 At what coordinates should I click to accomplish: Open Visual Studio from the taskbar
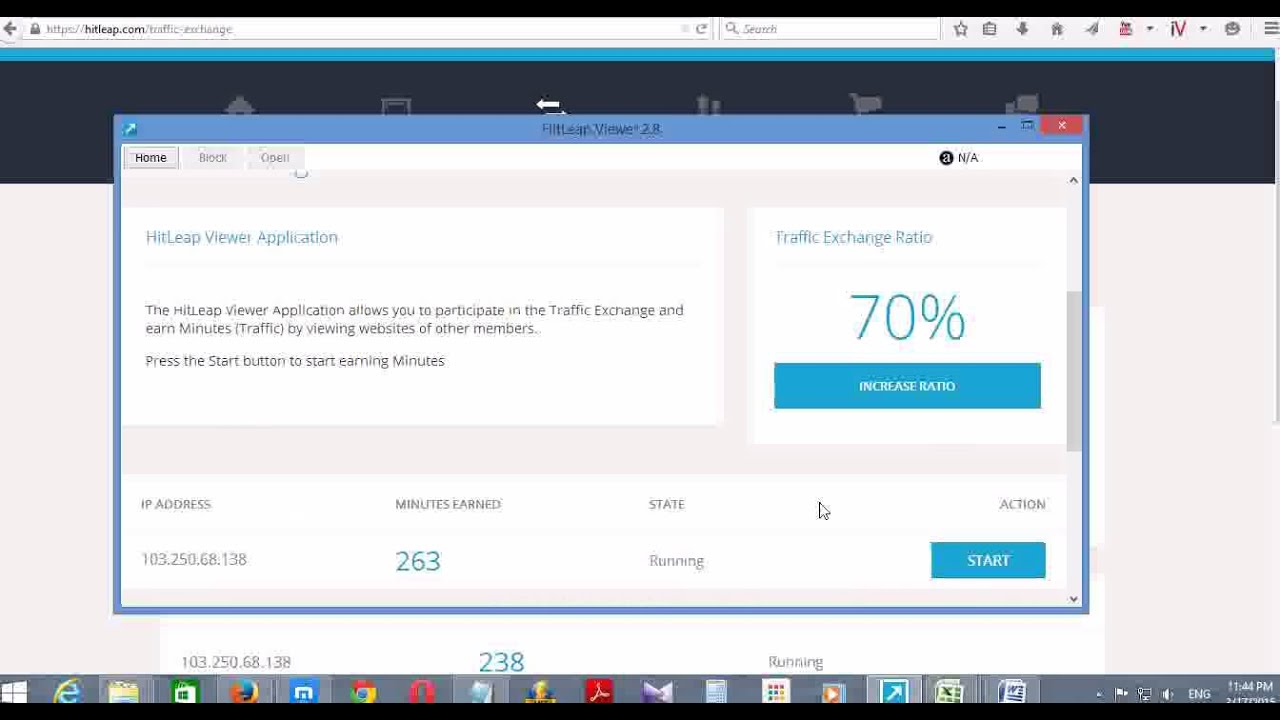658,692
